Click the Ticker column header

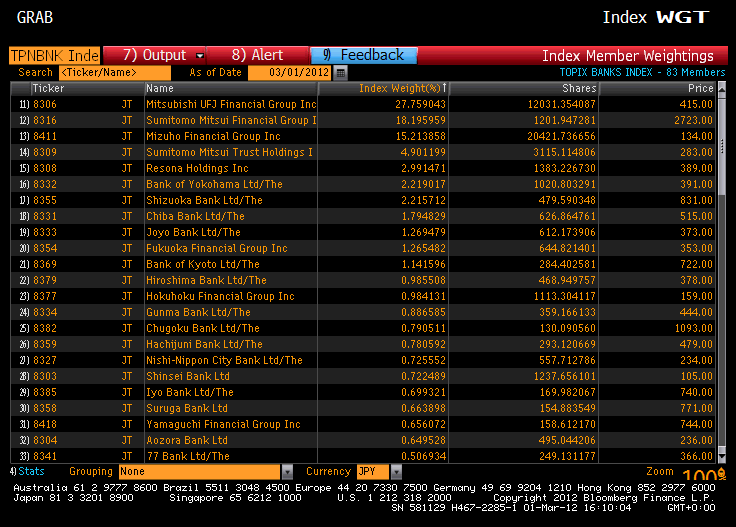[x=48, y=89]
